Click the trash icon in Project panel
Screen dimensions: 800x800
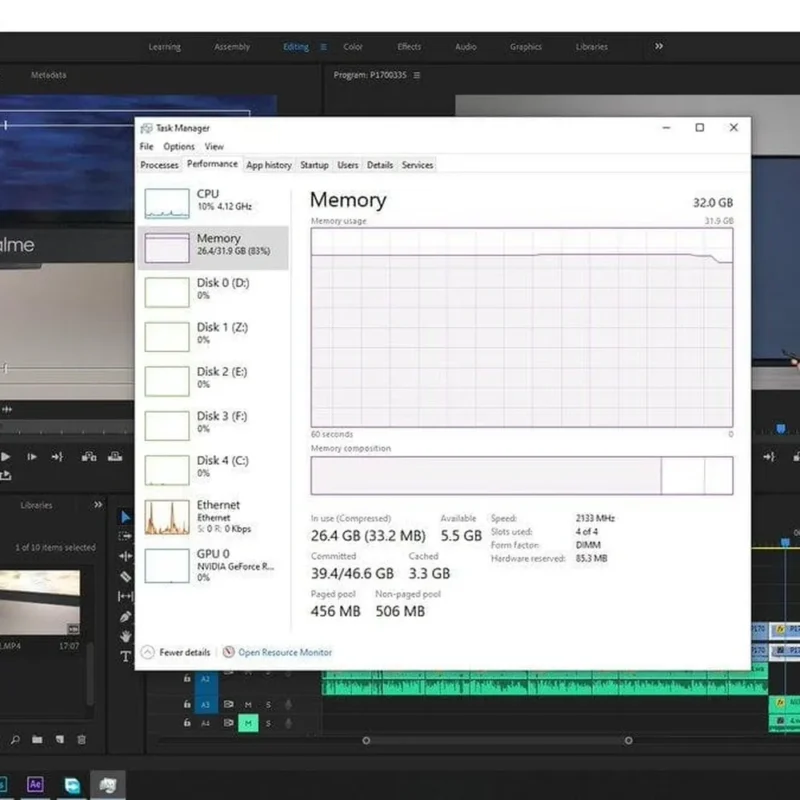[82, 739]
